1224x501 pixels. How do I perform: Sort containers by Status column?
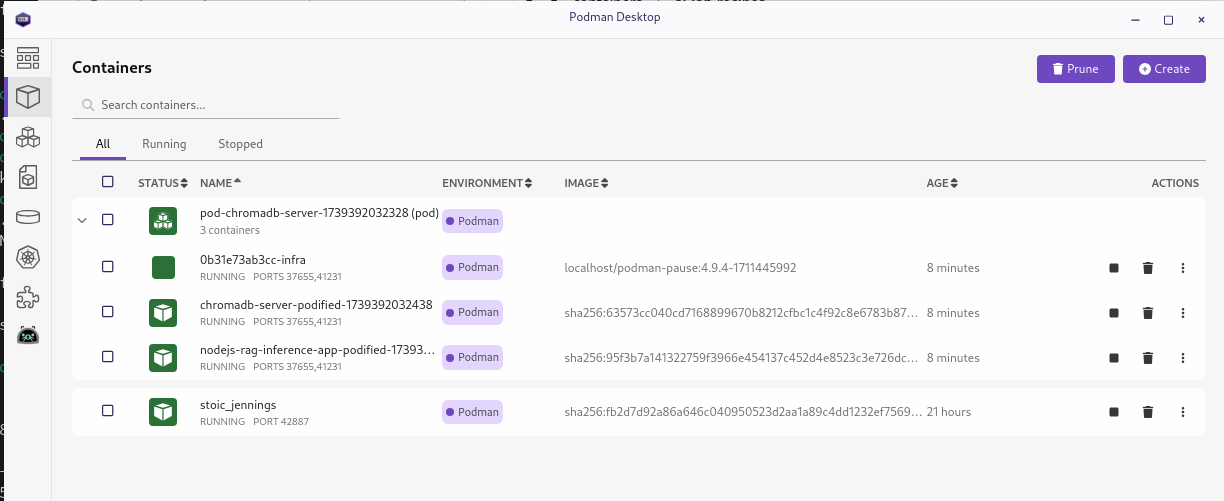click(x=163, y=183)
